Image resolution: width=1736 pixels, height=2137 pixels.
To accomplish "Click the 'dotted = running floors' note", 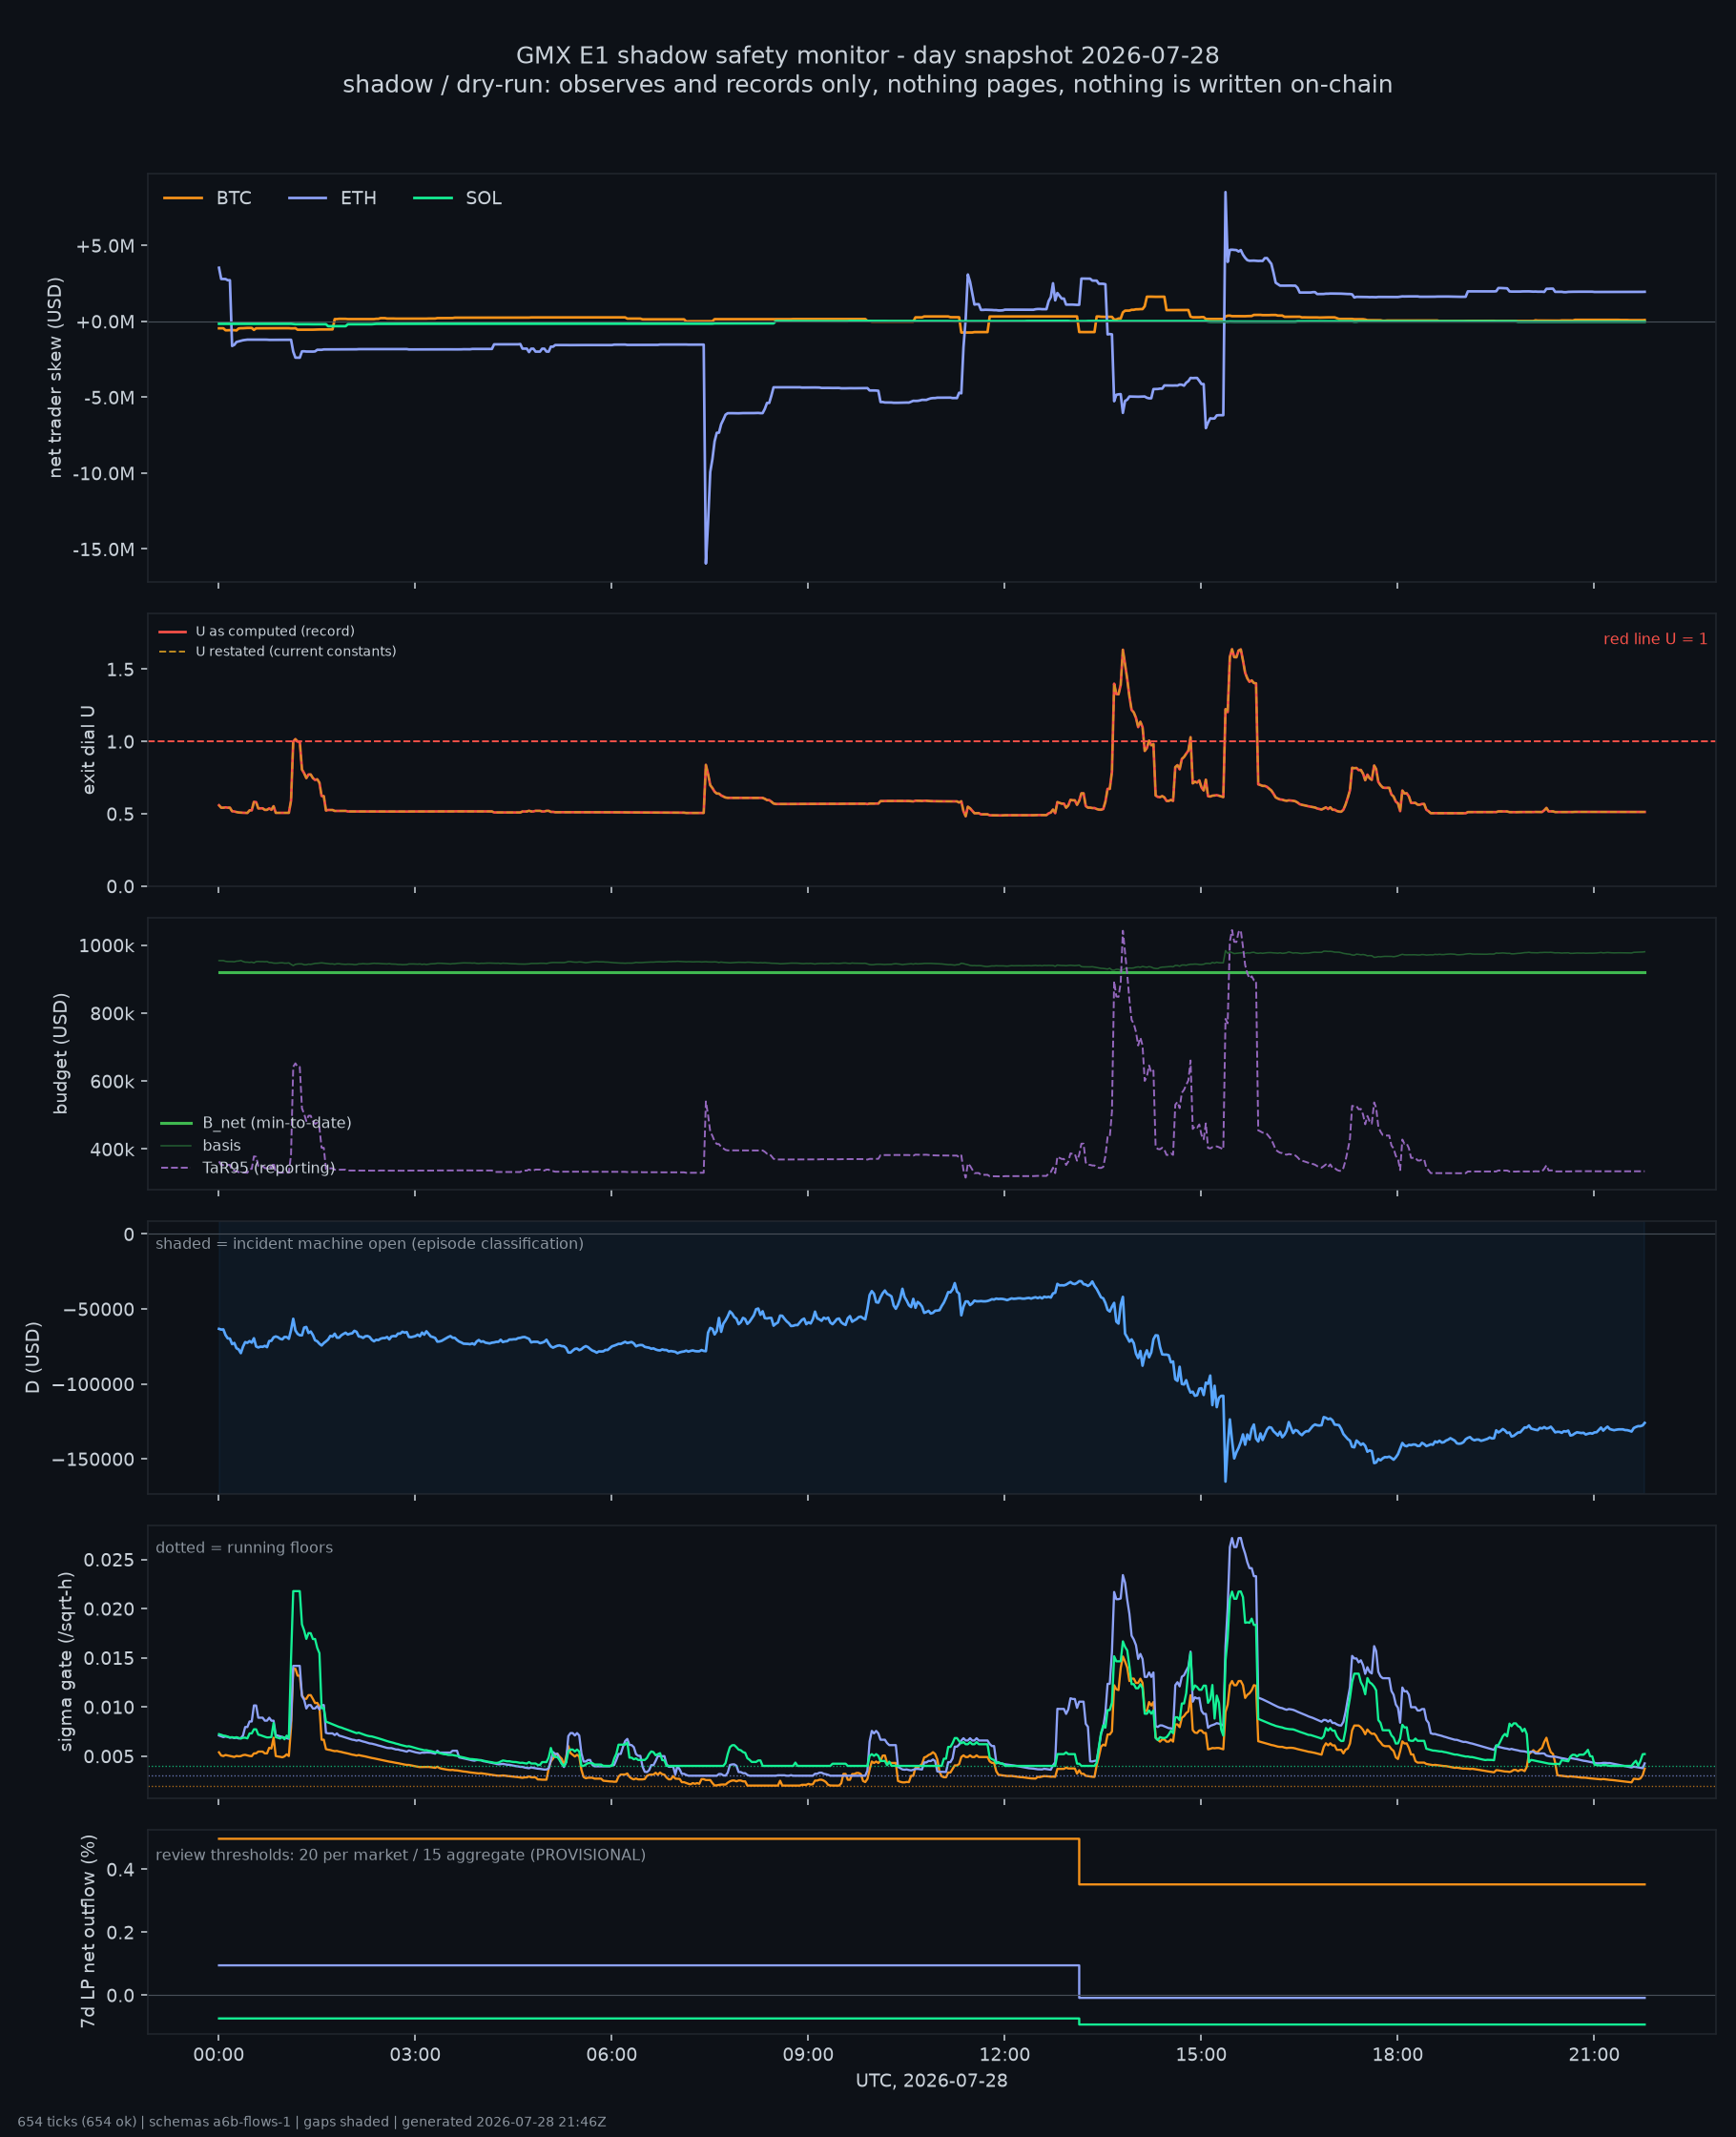I will pos(244,1547).
